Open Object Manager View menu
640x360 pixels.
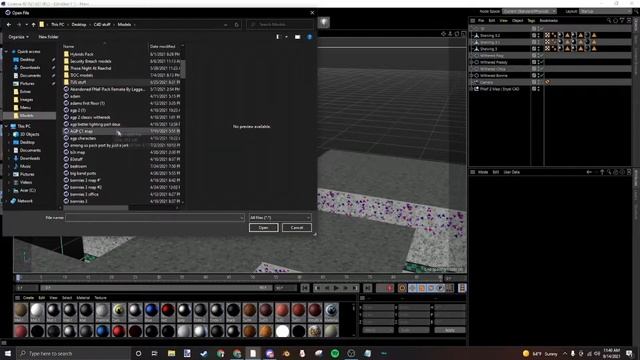503,20
